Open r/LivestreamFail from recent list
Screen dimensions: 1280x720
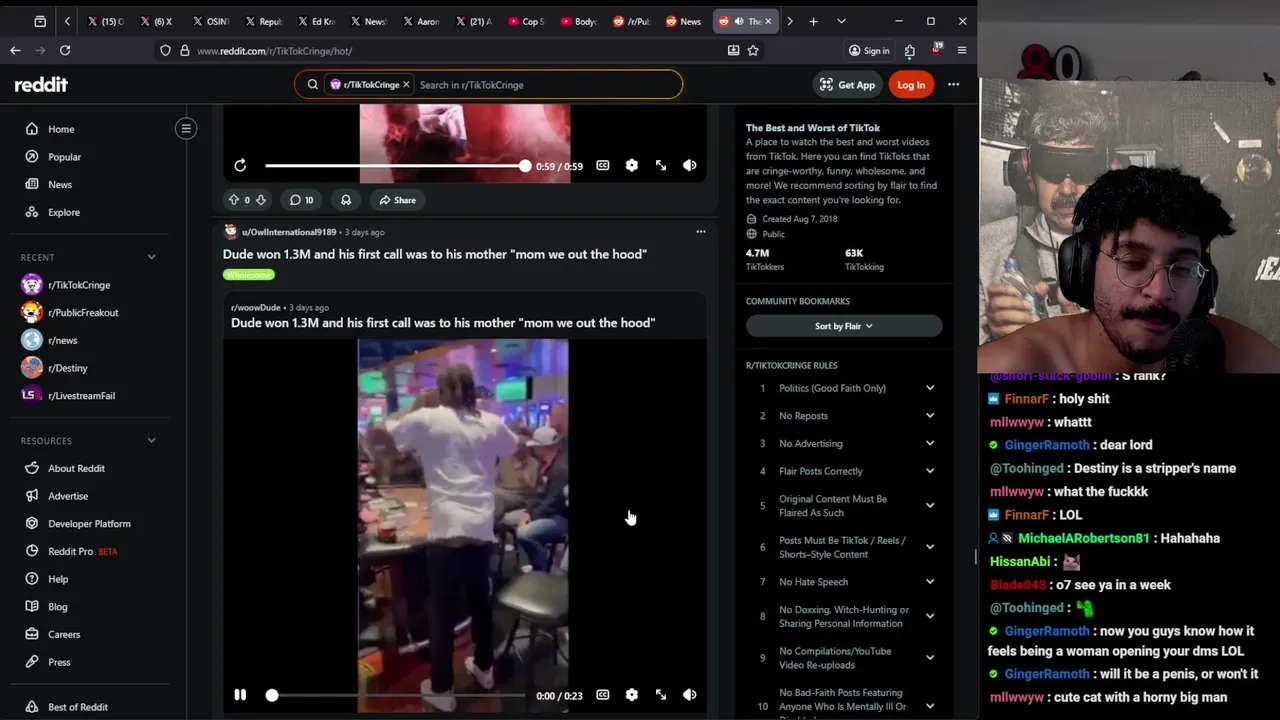(81, 396)
